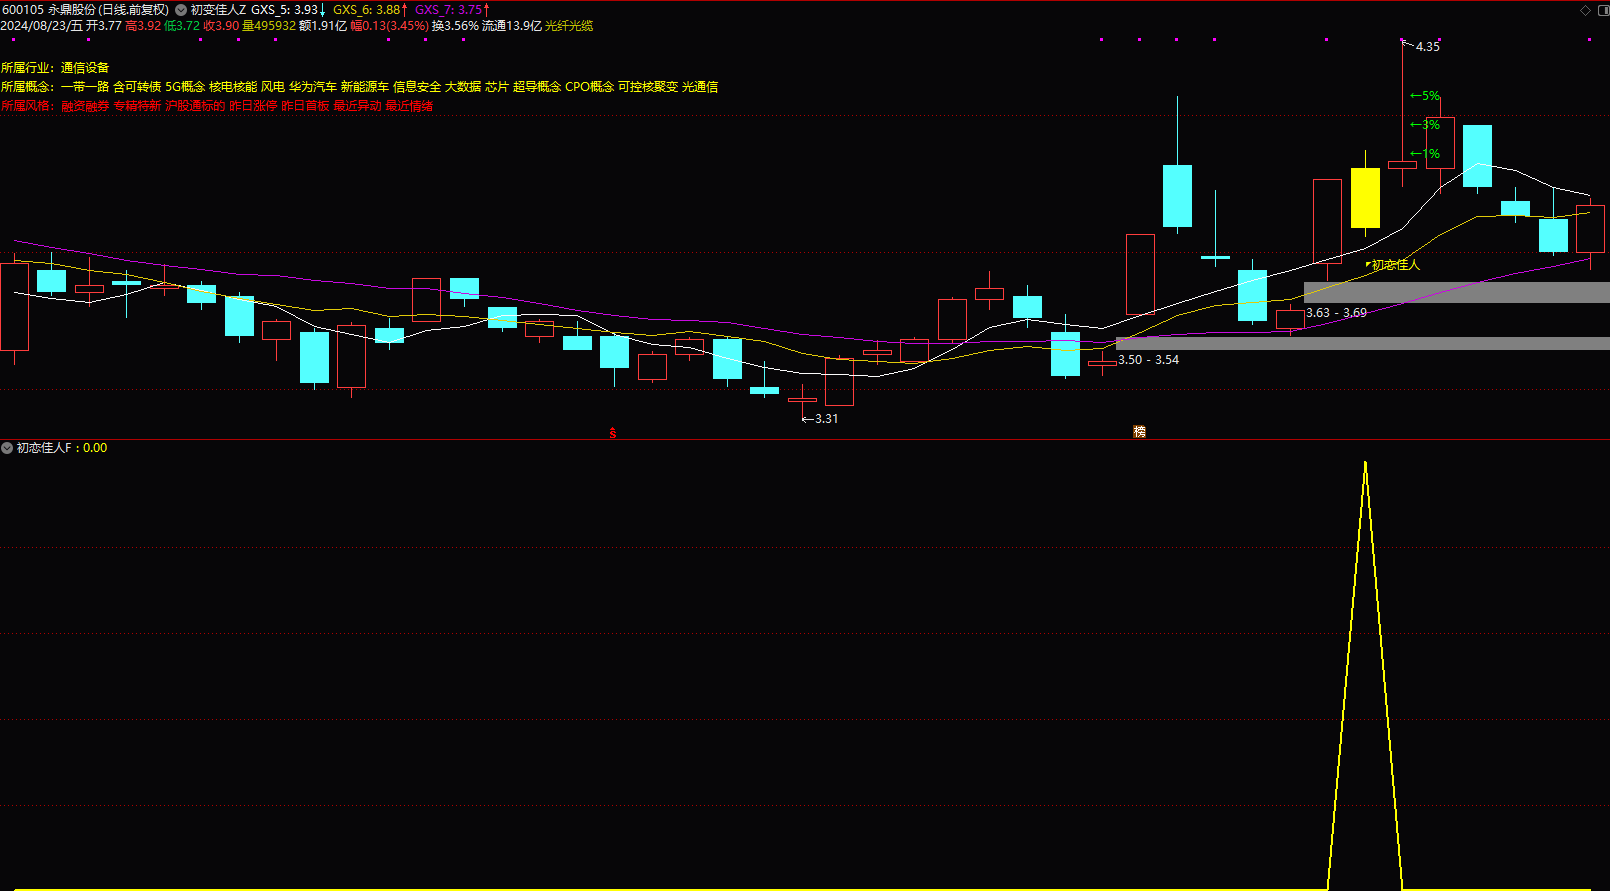The height and width of the screenshot is (891, 1610).
Task: Click the 幅0.13(3.45%) change value
Action: click(389, 26)
